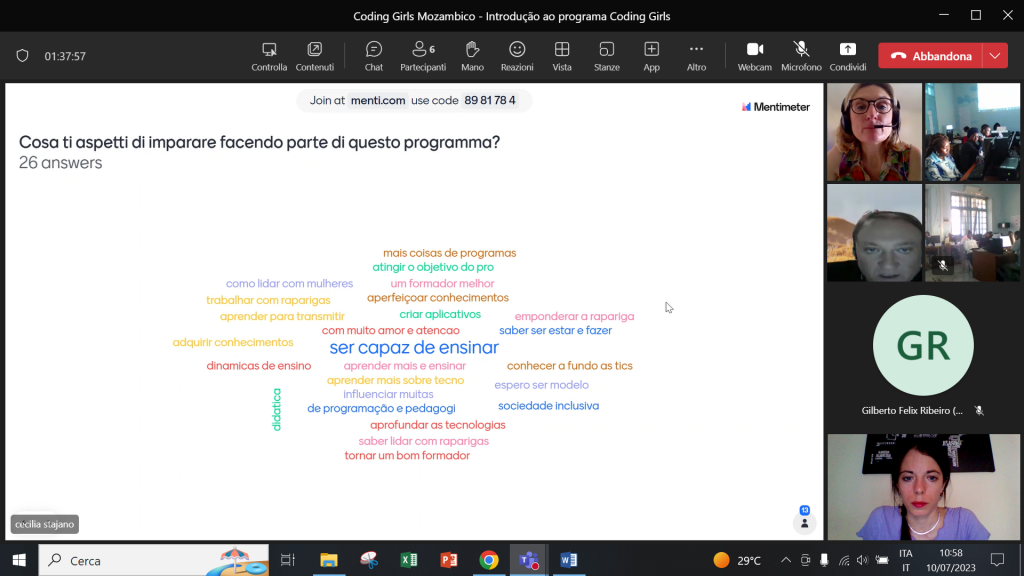Image resolution: width=1024 pixels, height=576 pixels.
Task: Click the phrase 'mais coisas de programas'
Action: [449, 253]
